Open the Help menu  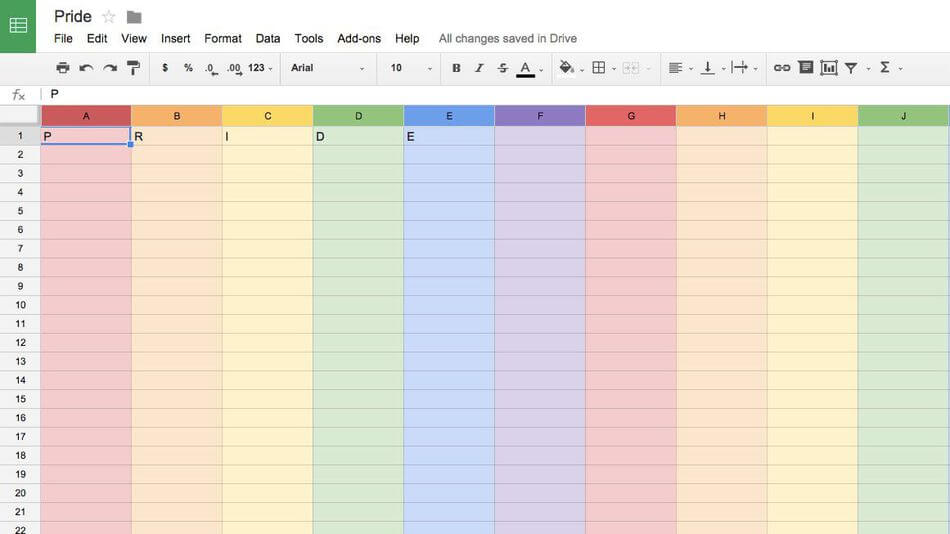coord(407,38)
